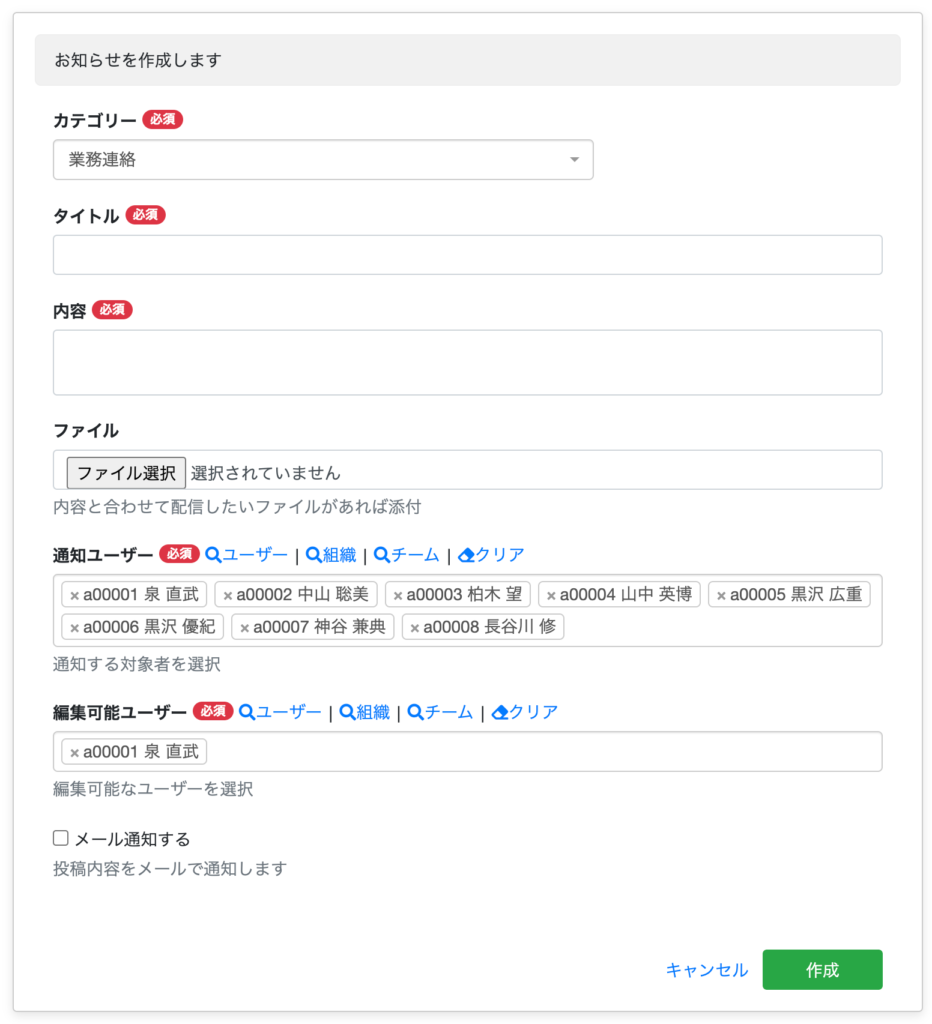Enable the メール通知する checkbox
932x1024 pixels.
pos(61,838)
